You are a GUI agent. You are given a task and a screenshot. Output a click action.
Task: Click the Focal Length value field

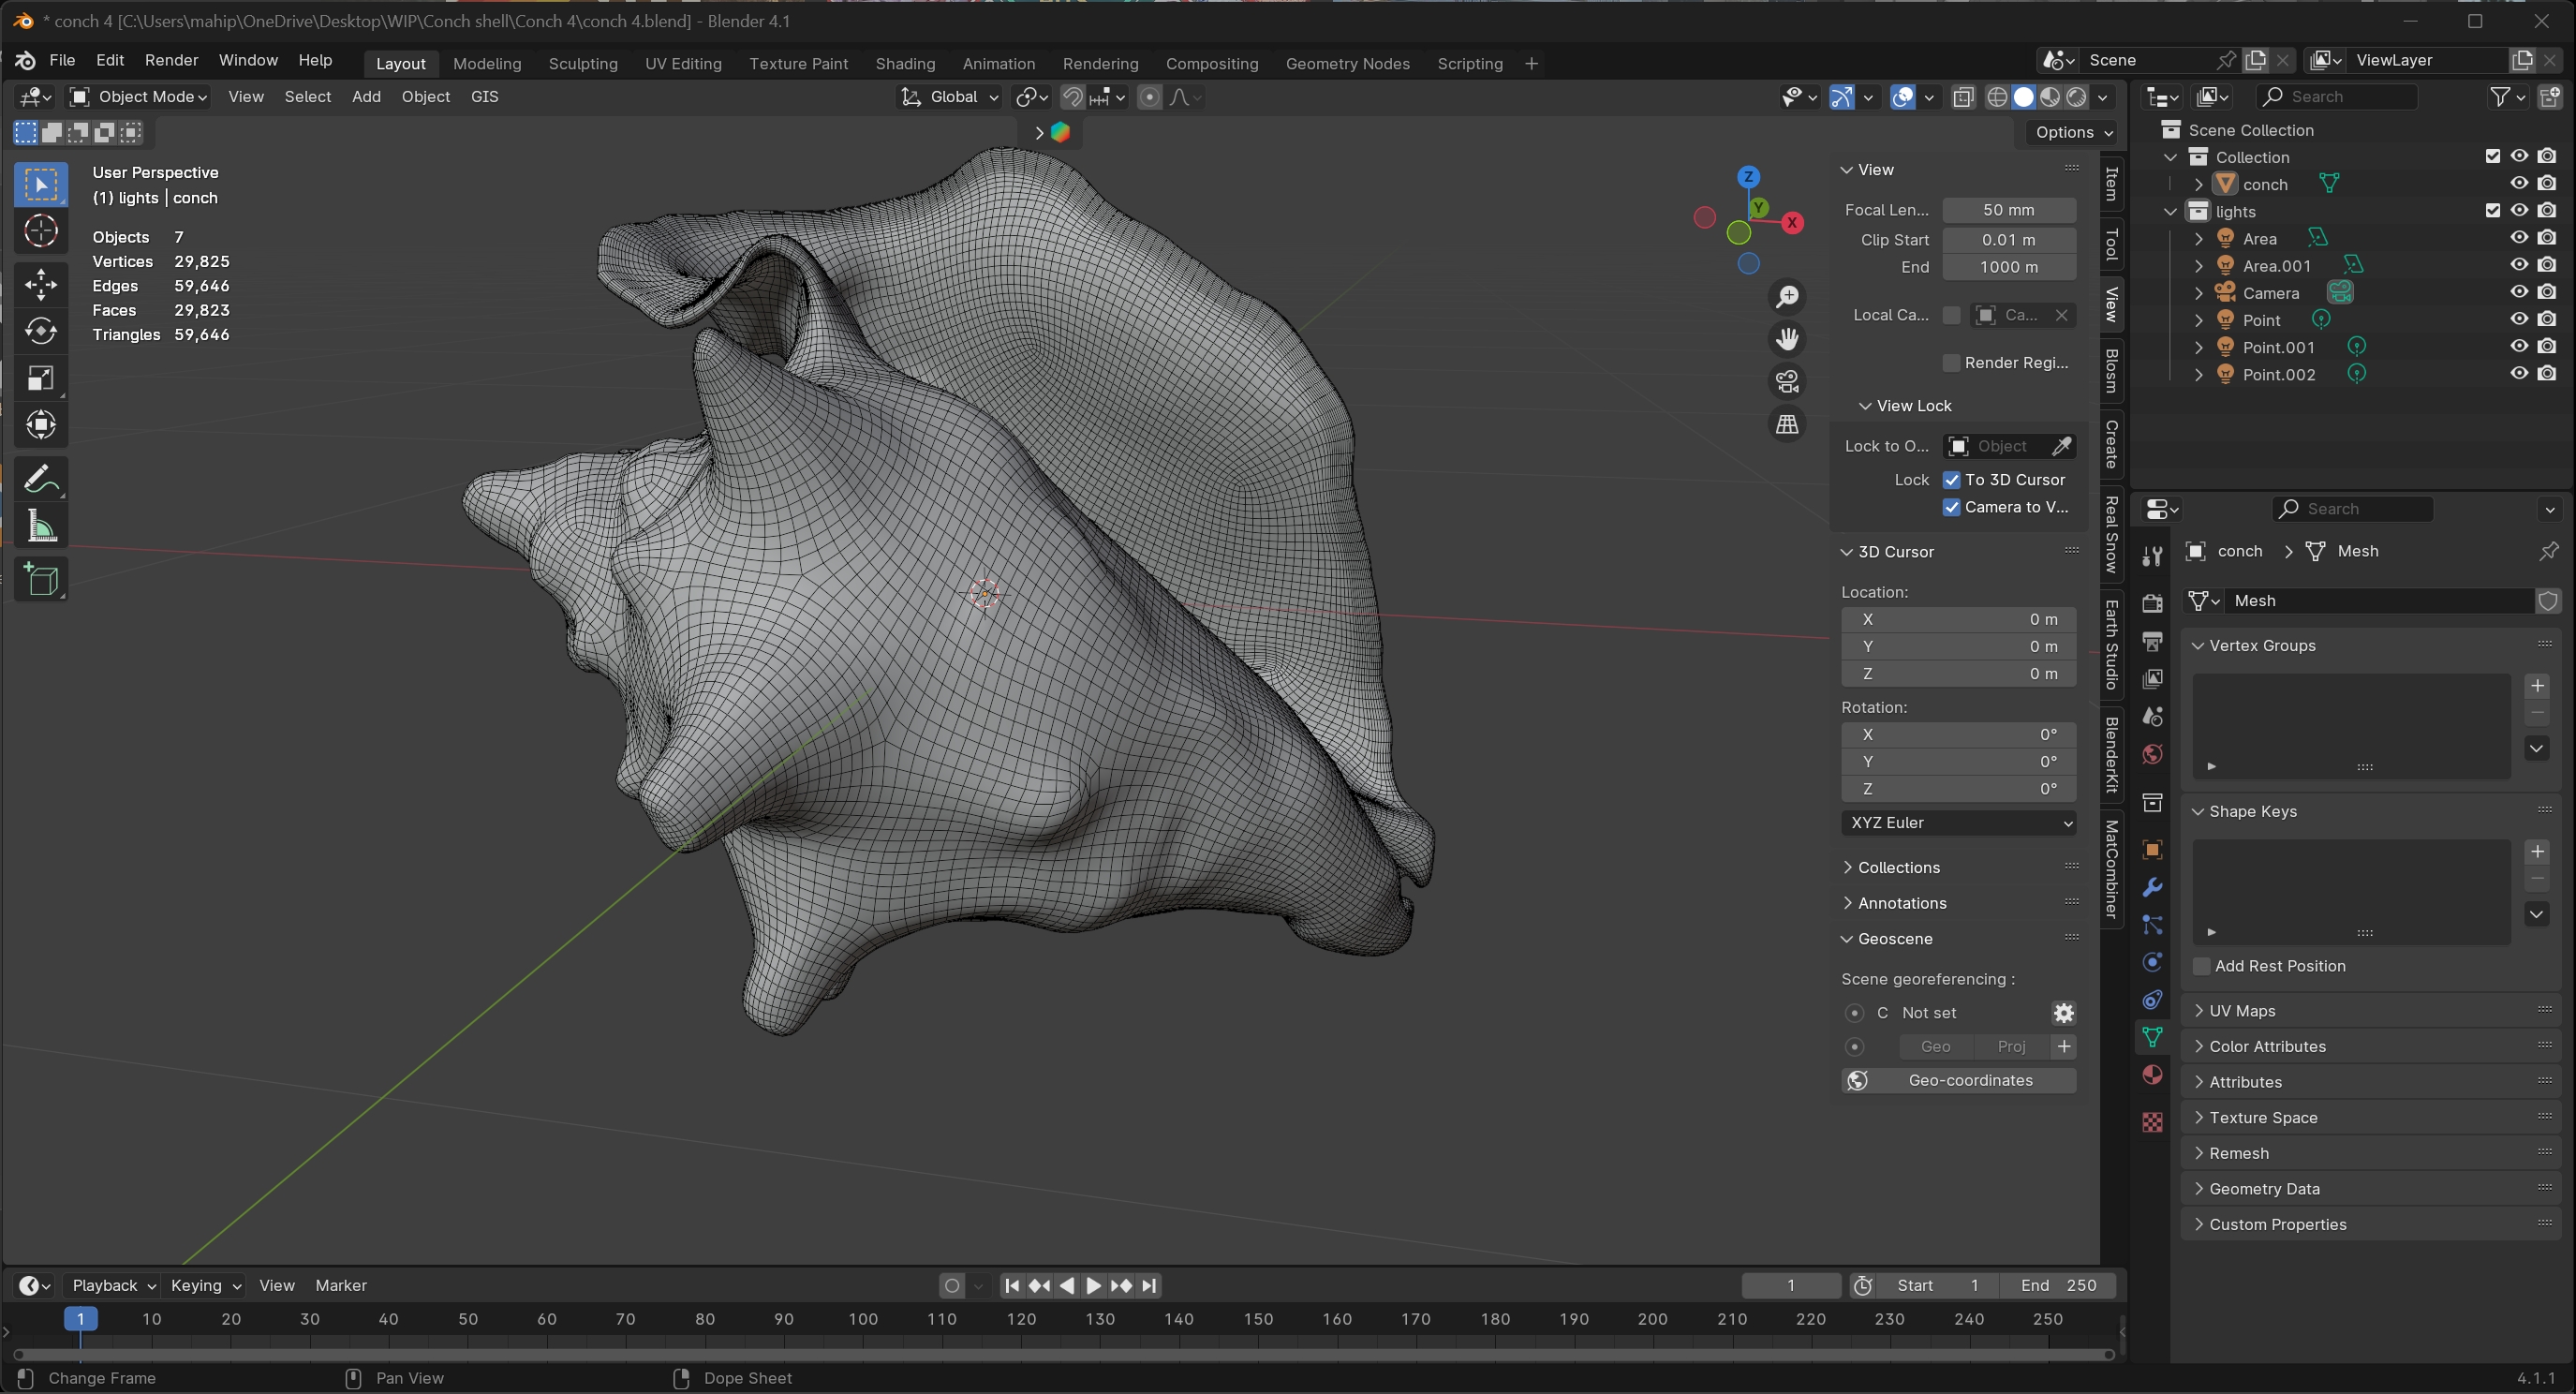[2008, 210]
